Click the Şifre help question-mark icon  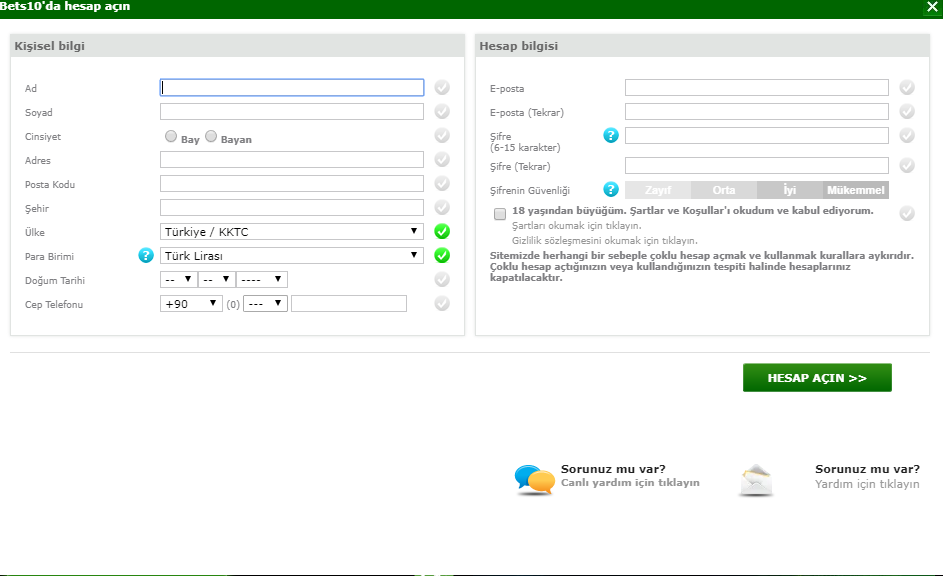point(610,135)
